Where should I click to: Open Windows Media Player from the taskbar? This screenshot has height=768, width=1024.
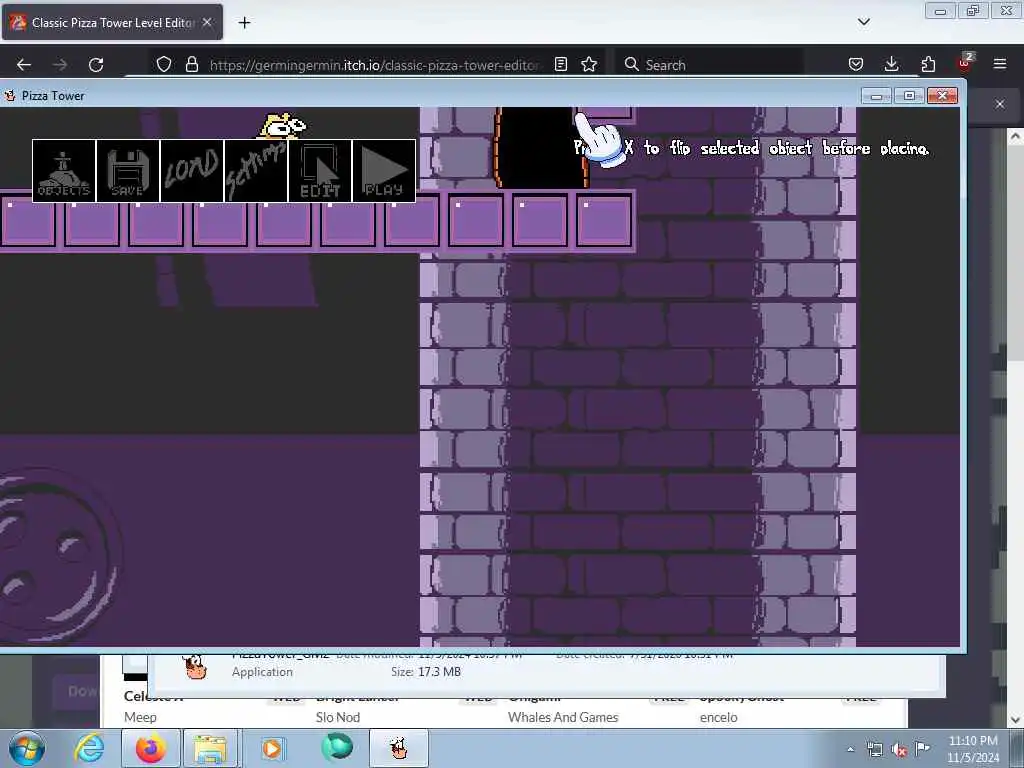pos(272,748)
